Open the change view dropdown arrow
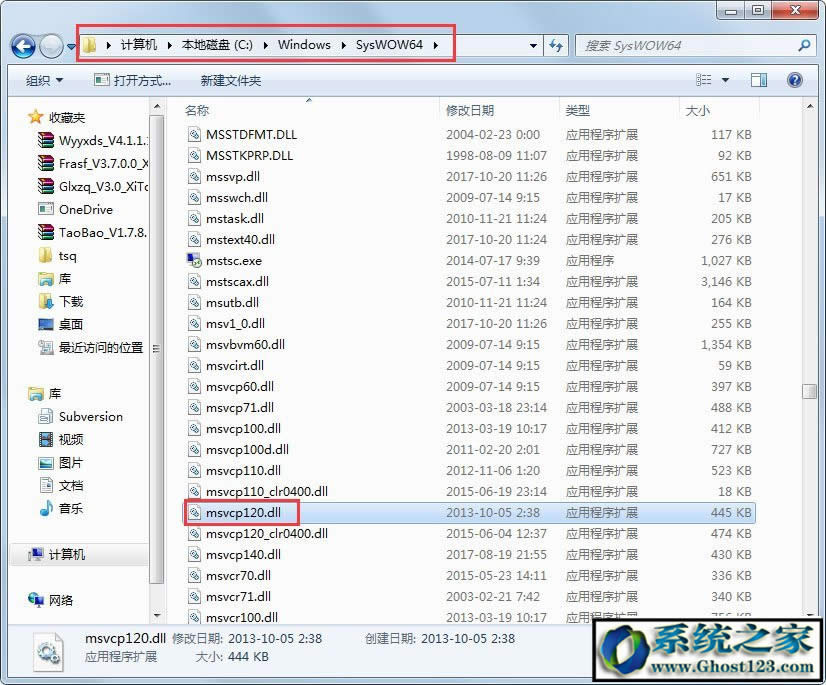Viewport: 826px width, 685px height. 727,80
